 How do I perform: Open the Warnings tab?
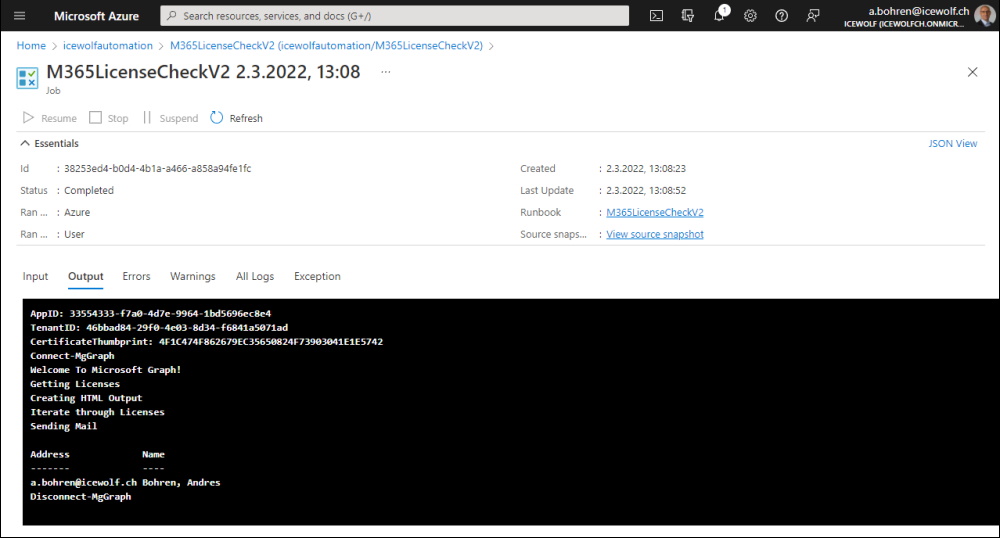click(193, 276)
